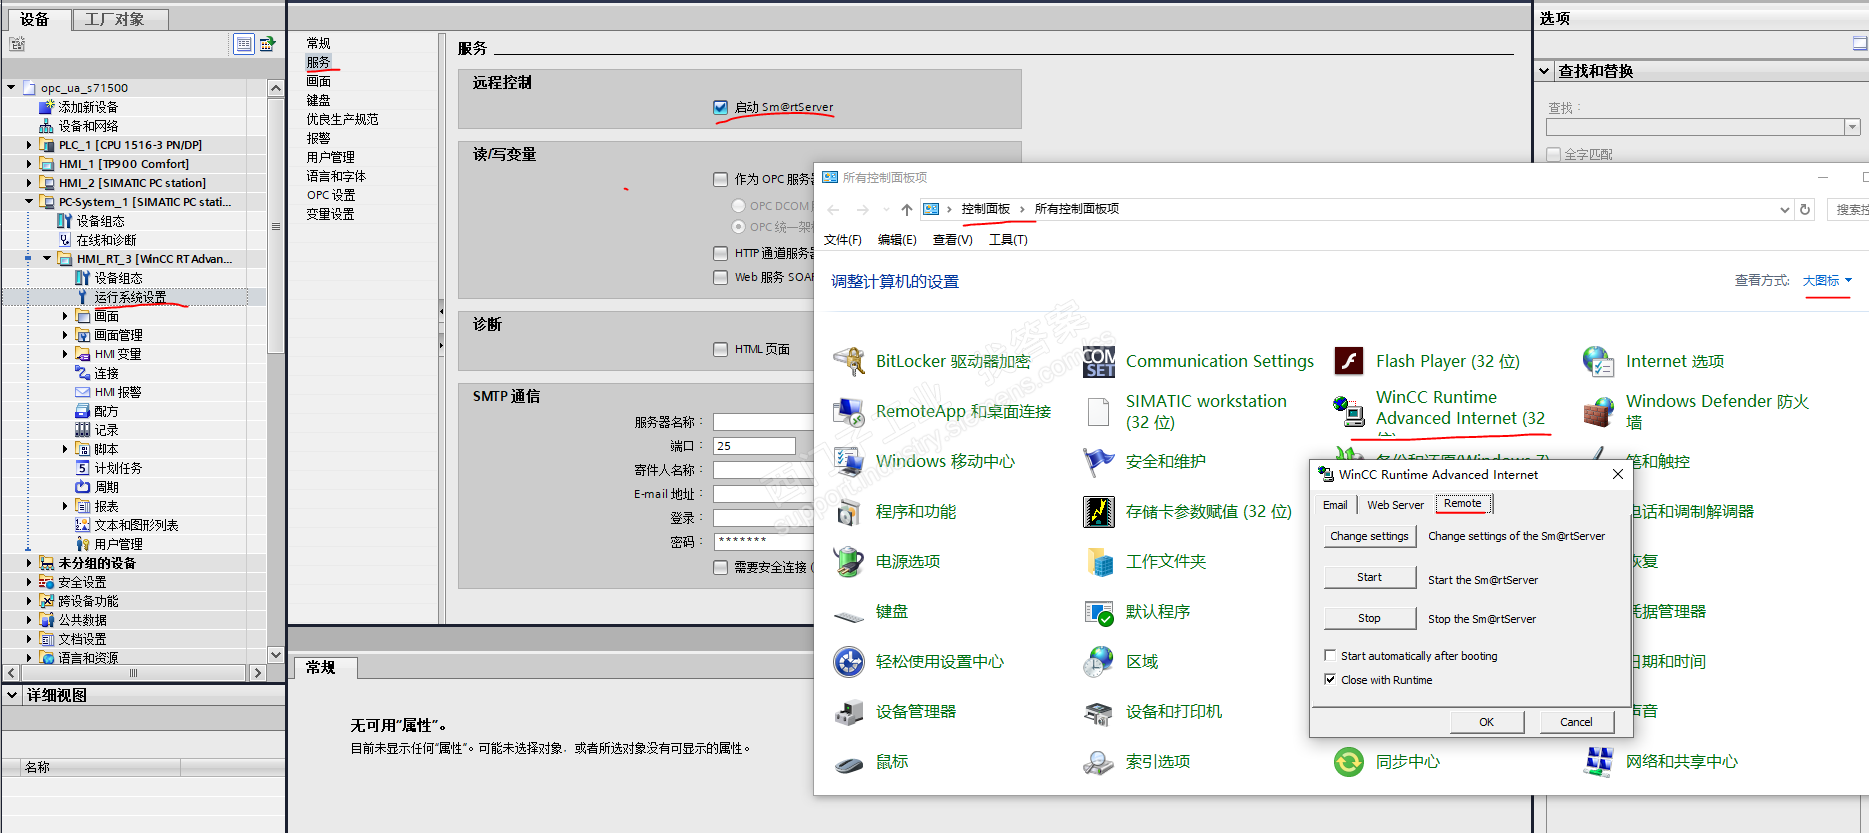The width and height of the screenshot is (1869, 833).
Task: Click the up-folder arrow in Control Panel
Action: coord(906,209)
